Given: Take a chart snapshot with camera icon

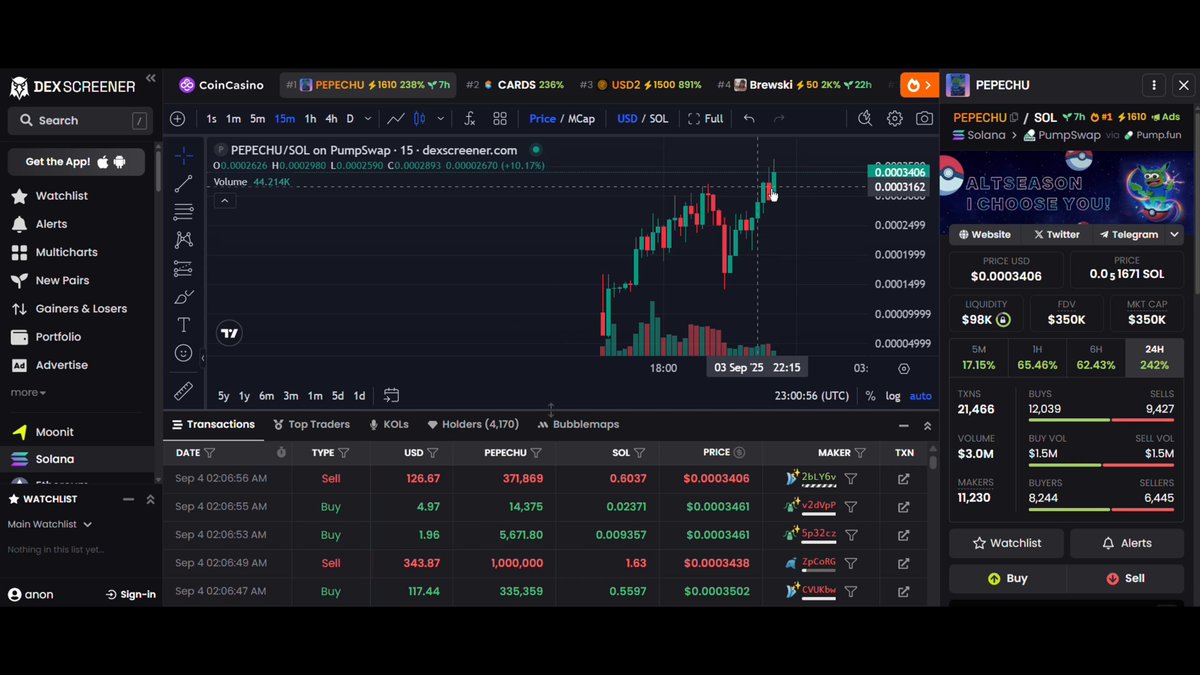Looking at the screenshot, I should (925, 119).
